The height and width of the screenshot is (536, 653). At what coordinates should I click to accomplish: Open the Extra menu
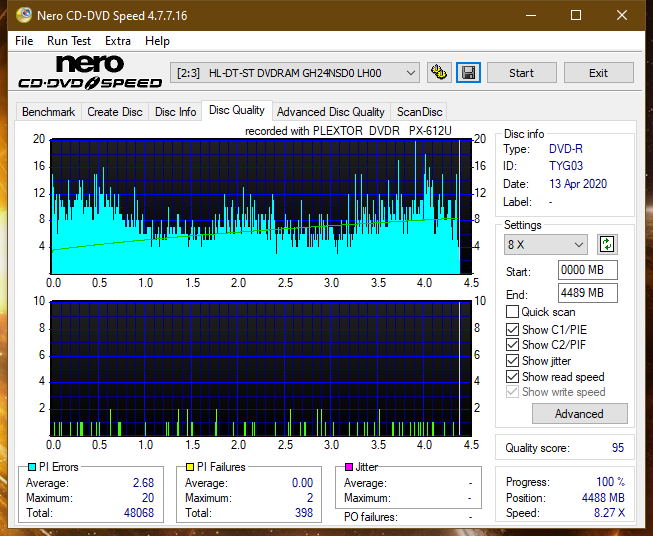tap(118, 41)
